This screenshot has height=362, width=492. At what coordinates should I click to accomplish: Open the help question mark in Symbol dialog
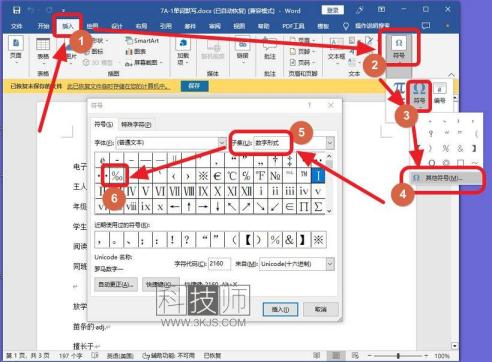point(309,105)
